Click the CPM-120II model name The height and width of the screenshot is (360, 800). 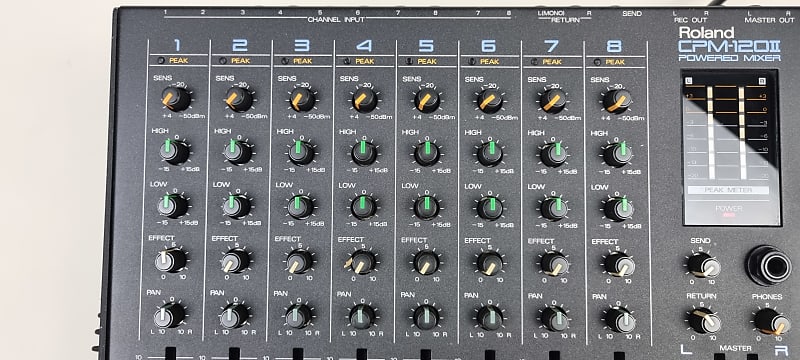[x=729, y=46]
